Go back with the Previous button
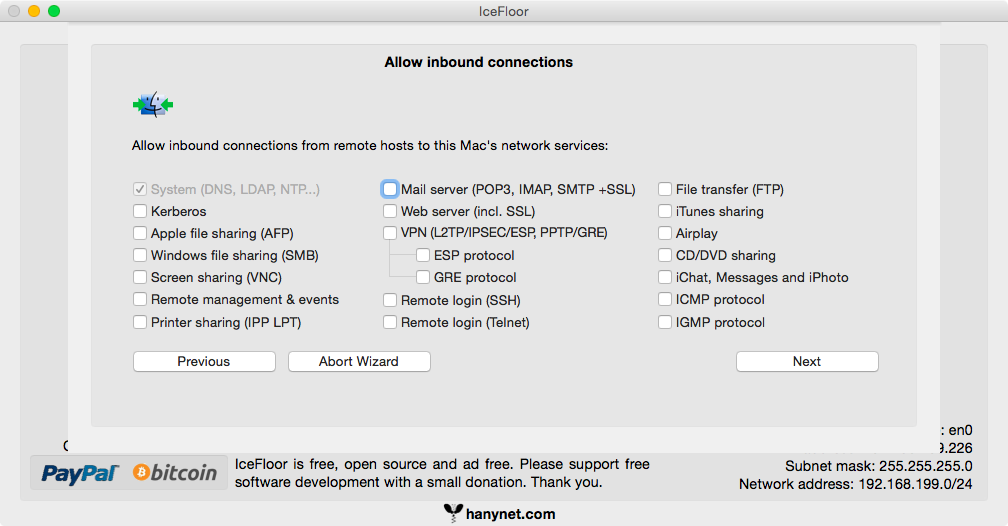This screenshot has width=1008, height=526. pyautogui.click(x=204, y=361)
